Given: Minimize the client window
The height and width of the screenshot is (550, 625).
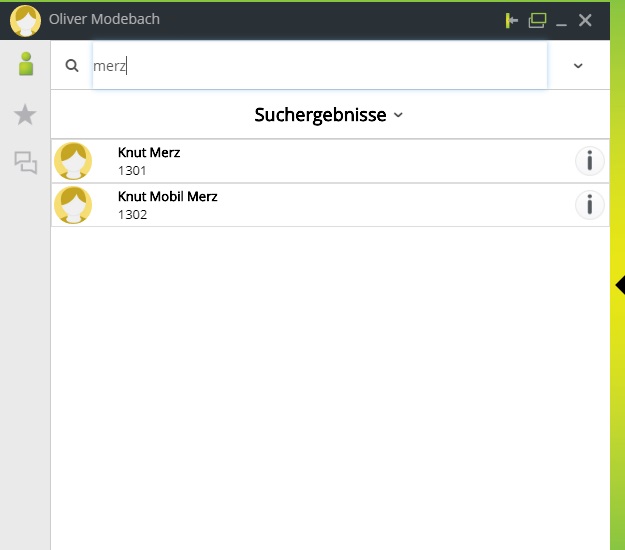Looking at the screenshot, I should [562, 20].
